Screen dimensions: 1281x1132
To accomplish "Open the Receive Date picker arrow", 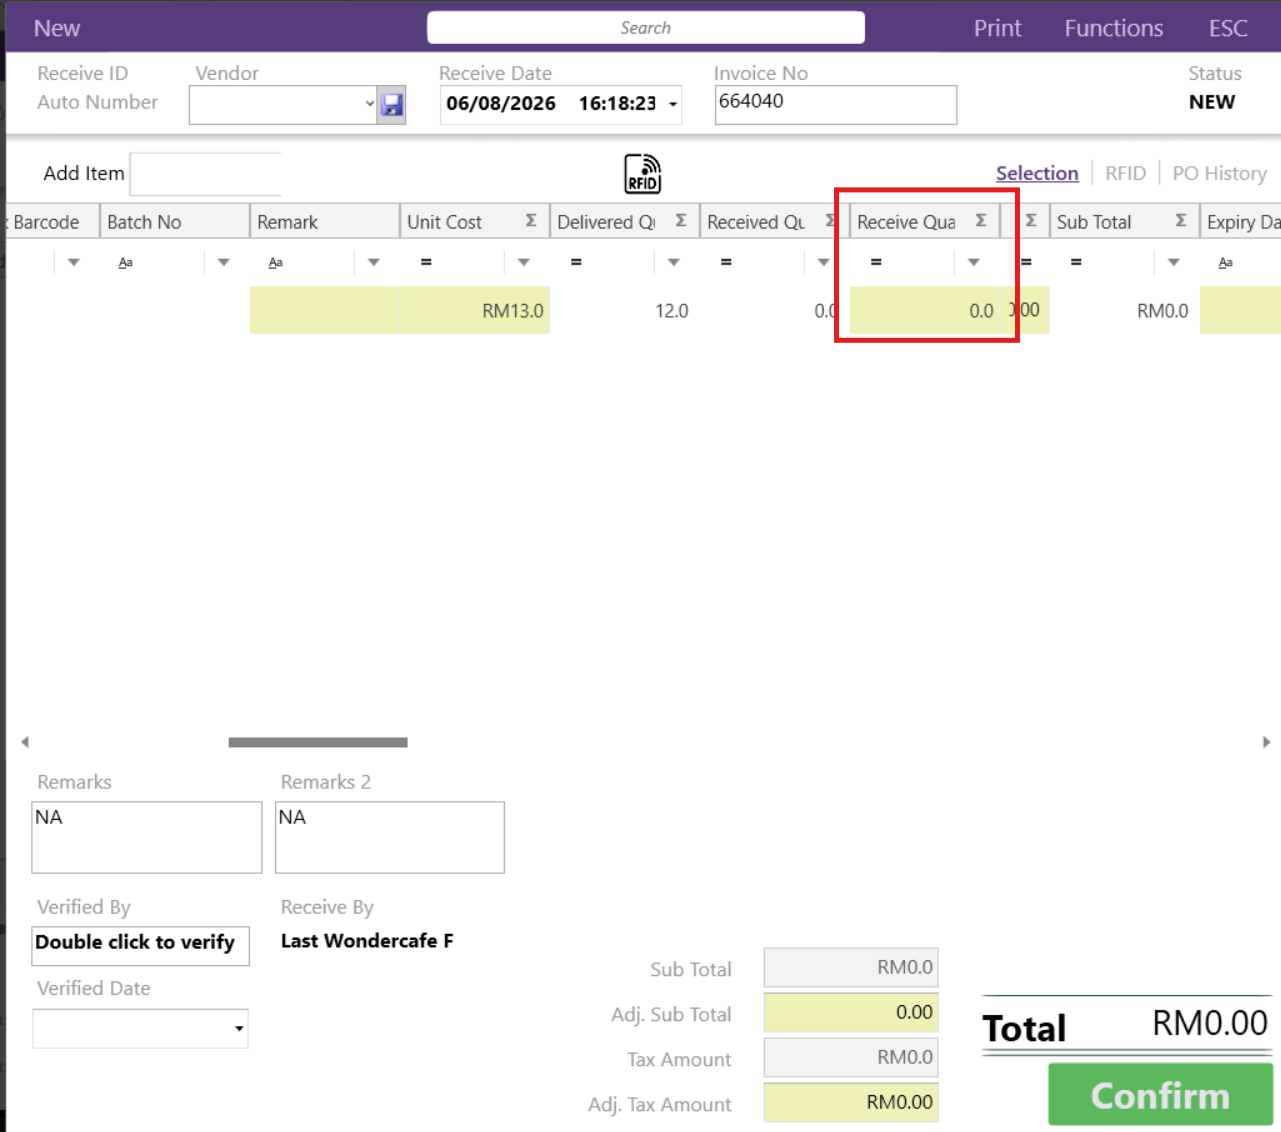I will click(x=673, y=104).
